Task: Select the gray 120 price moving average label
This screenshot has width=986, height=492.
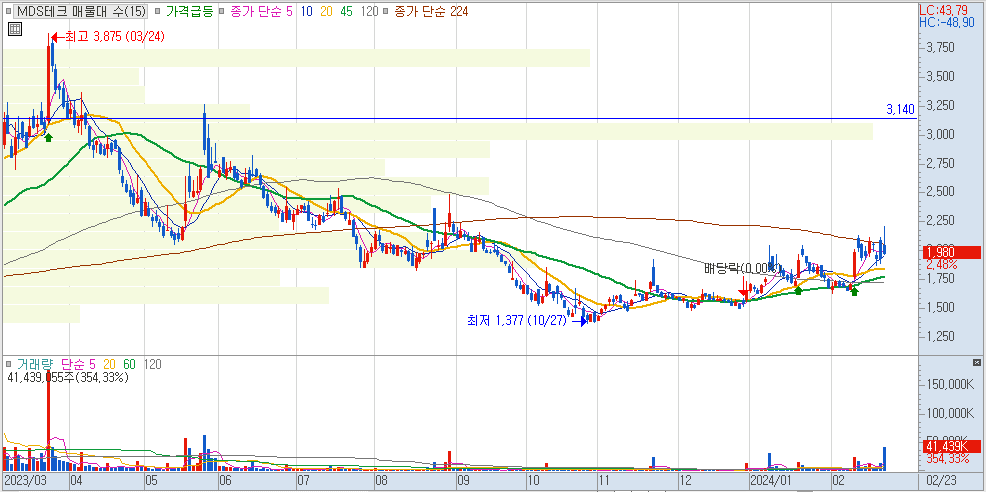Action: click(x=370, y=11)
